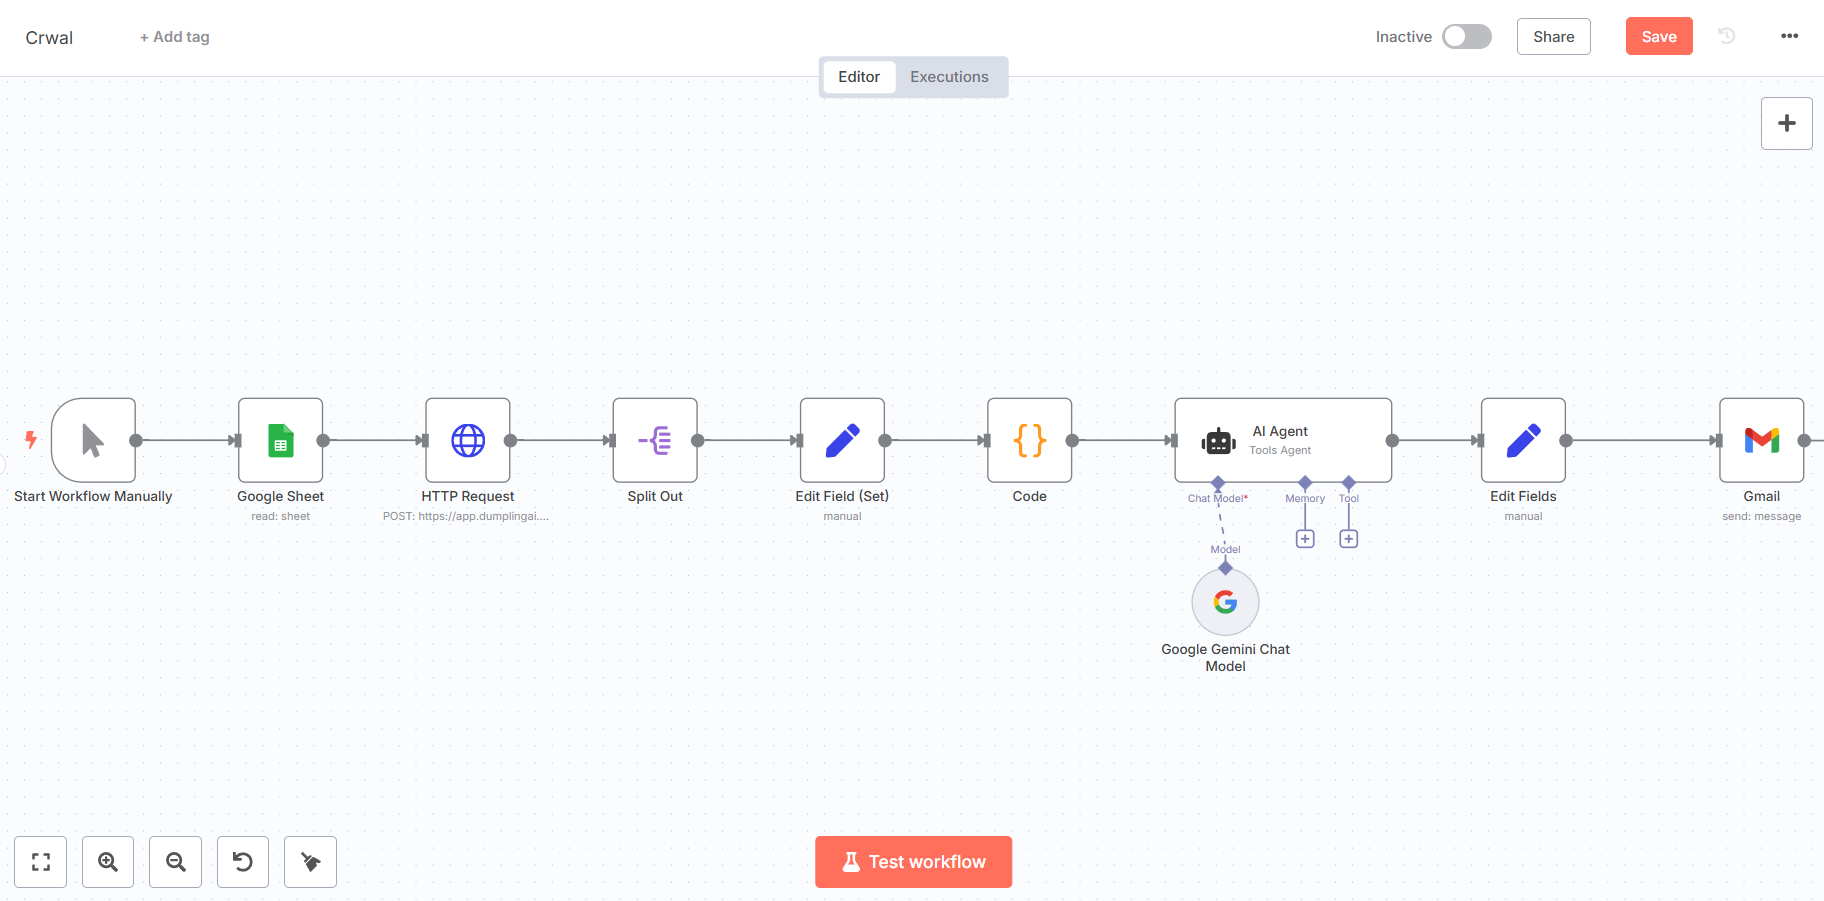Click the 'read: sheet' subtitle
1824x901 pixels.
coord(281,517)
